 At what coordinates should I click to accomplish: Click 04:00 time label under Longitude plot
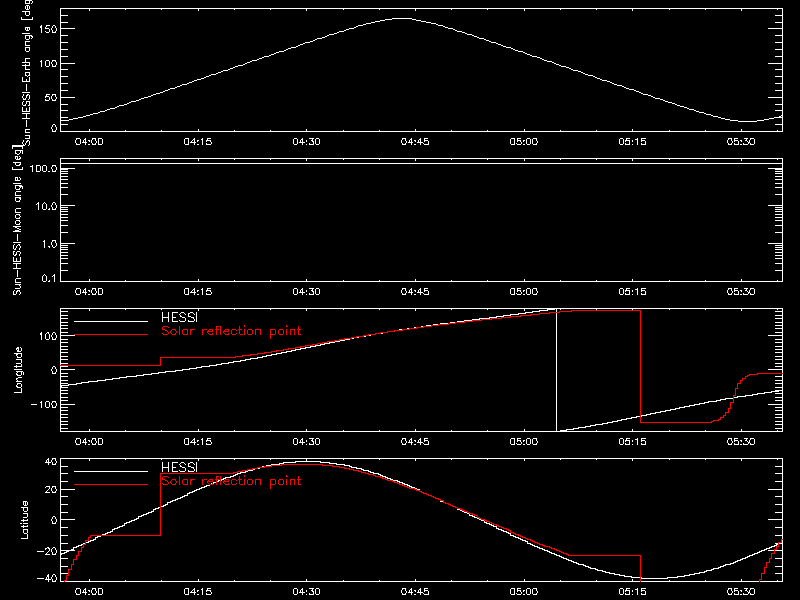[x=89, y=442]
